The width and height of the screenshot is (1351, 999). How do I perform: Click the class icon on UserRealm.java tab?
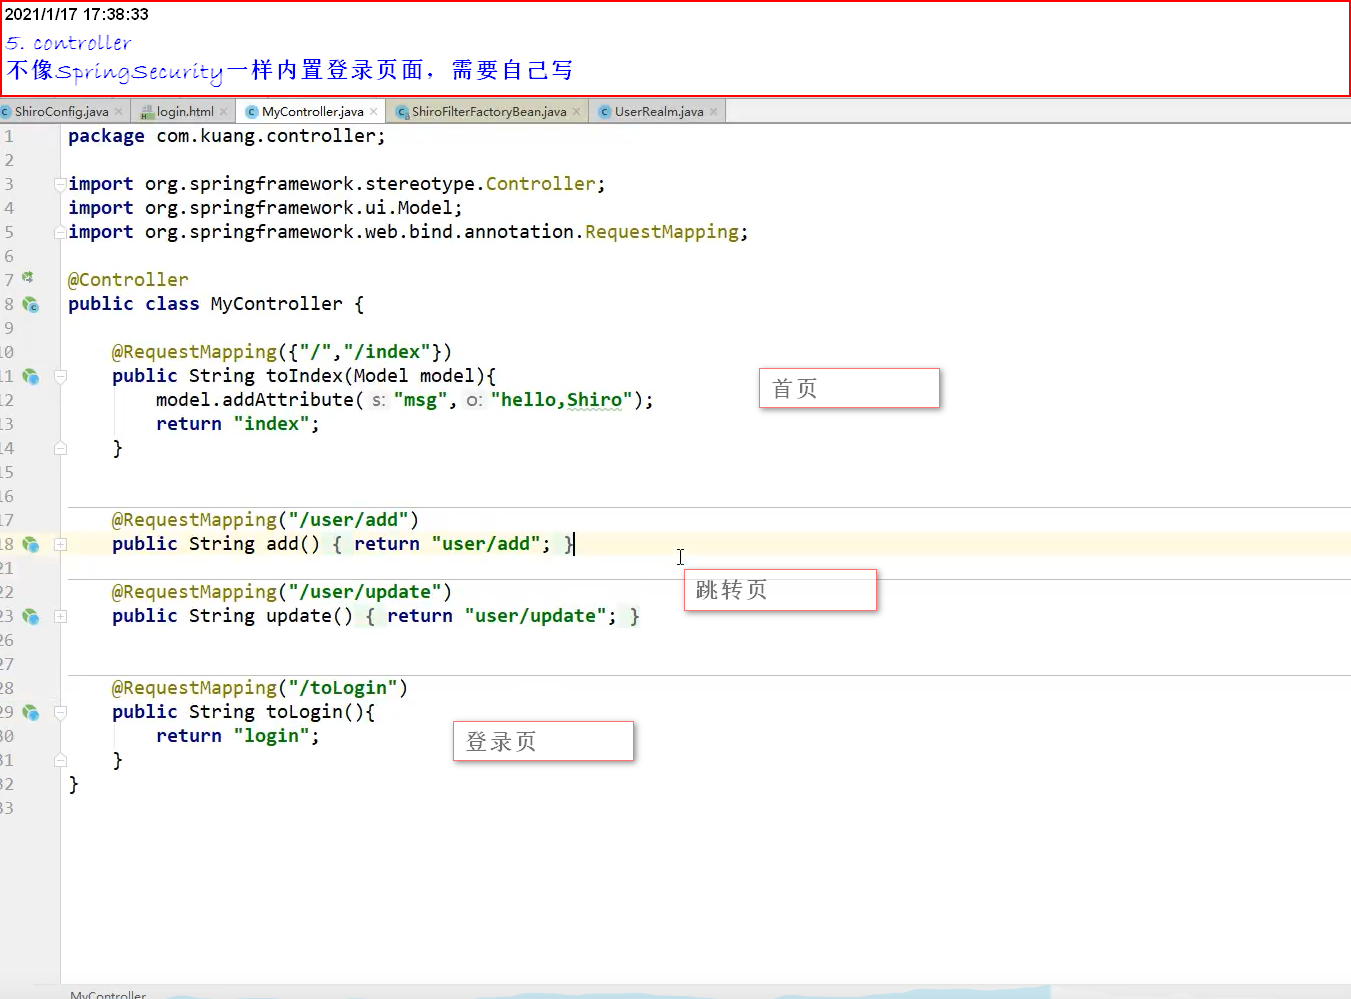(x=605, y=112)
